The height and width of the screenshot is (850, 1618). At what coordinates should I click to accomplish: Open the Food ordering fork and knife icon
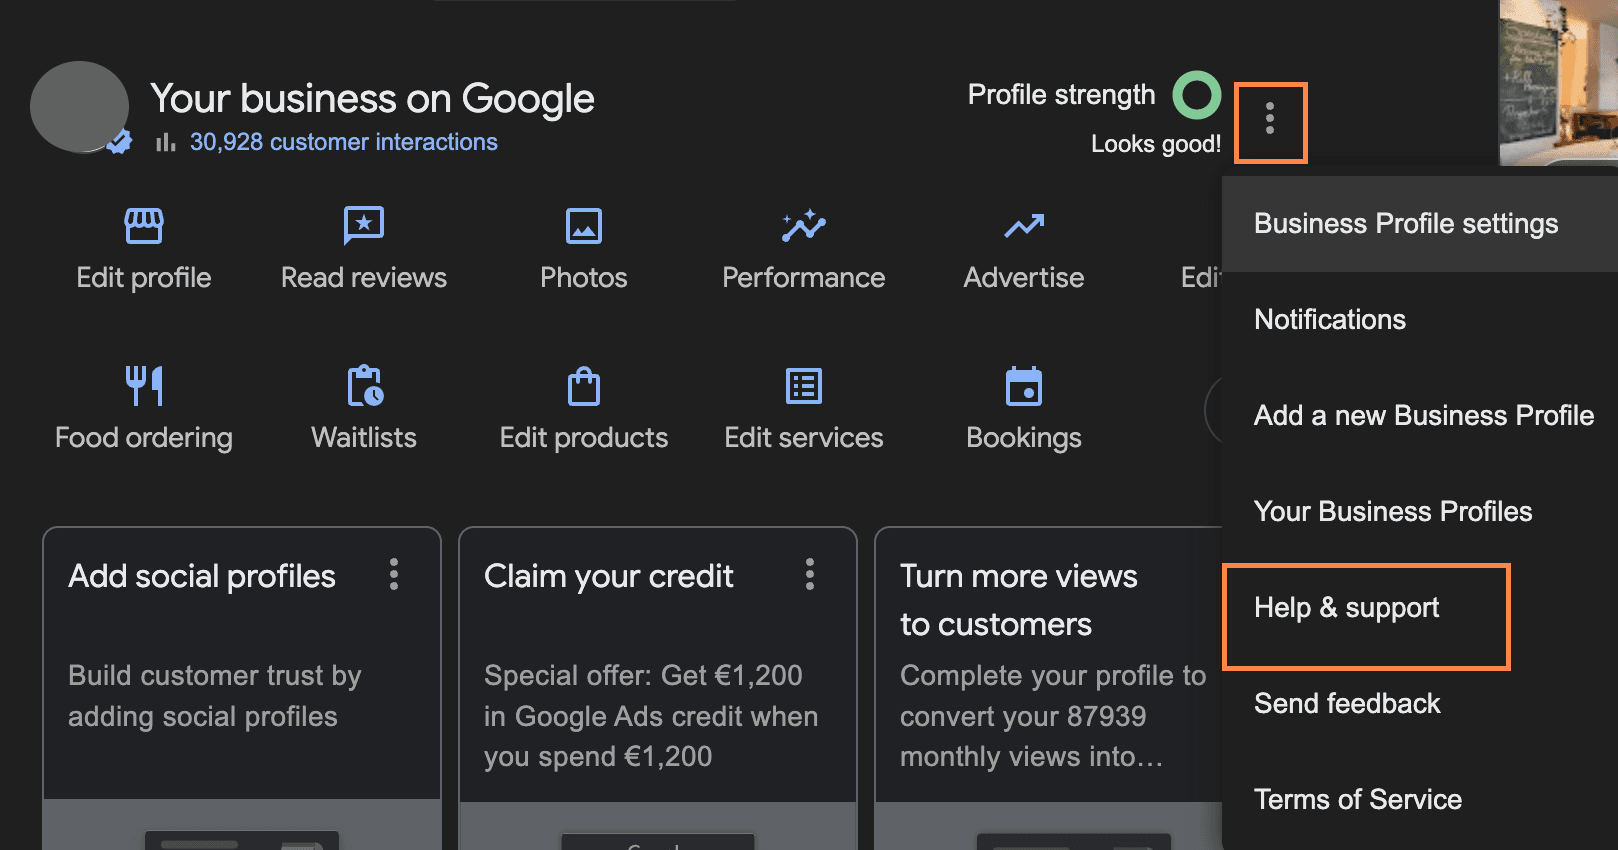[x=144, y=386]
